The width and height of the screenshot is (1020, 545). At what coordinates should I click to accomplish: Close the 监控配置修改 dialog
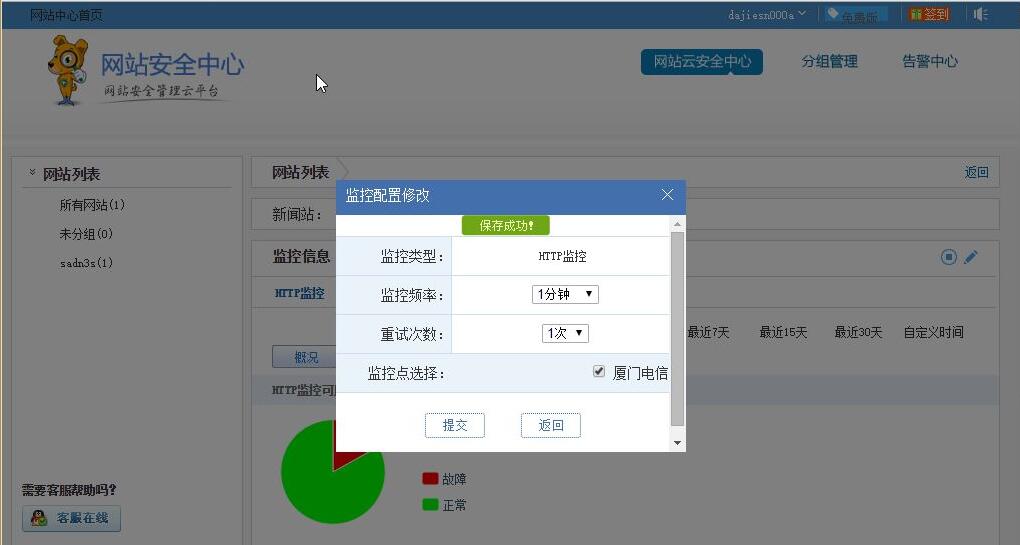(x=667, y=194)
